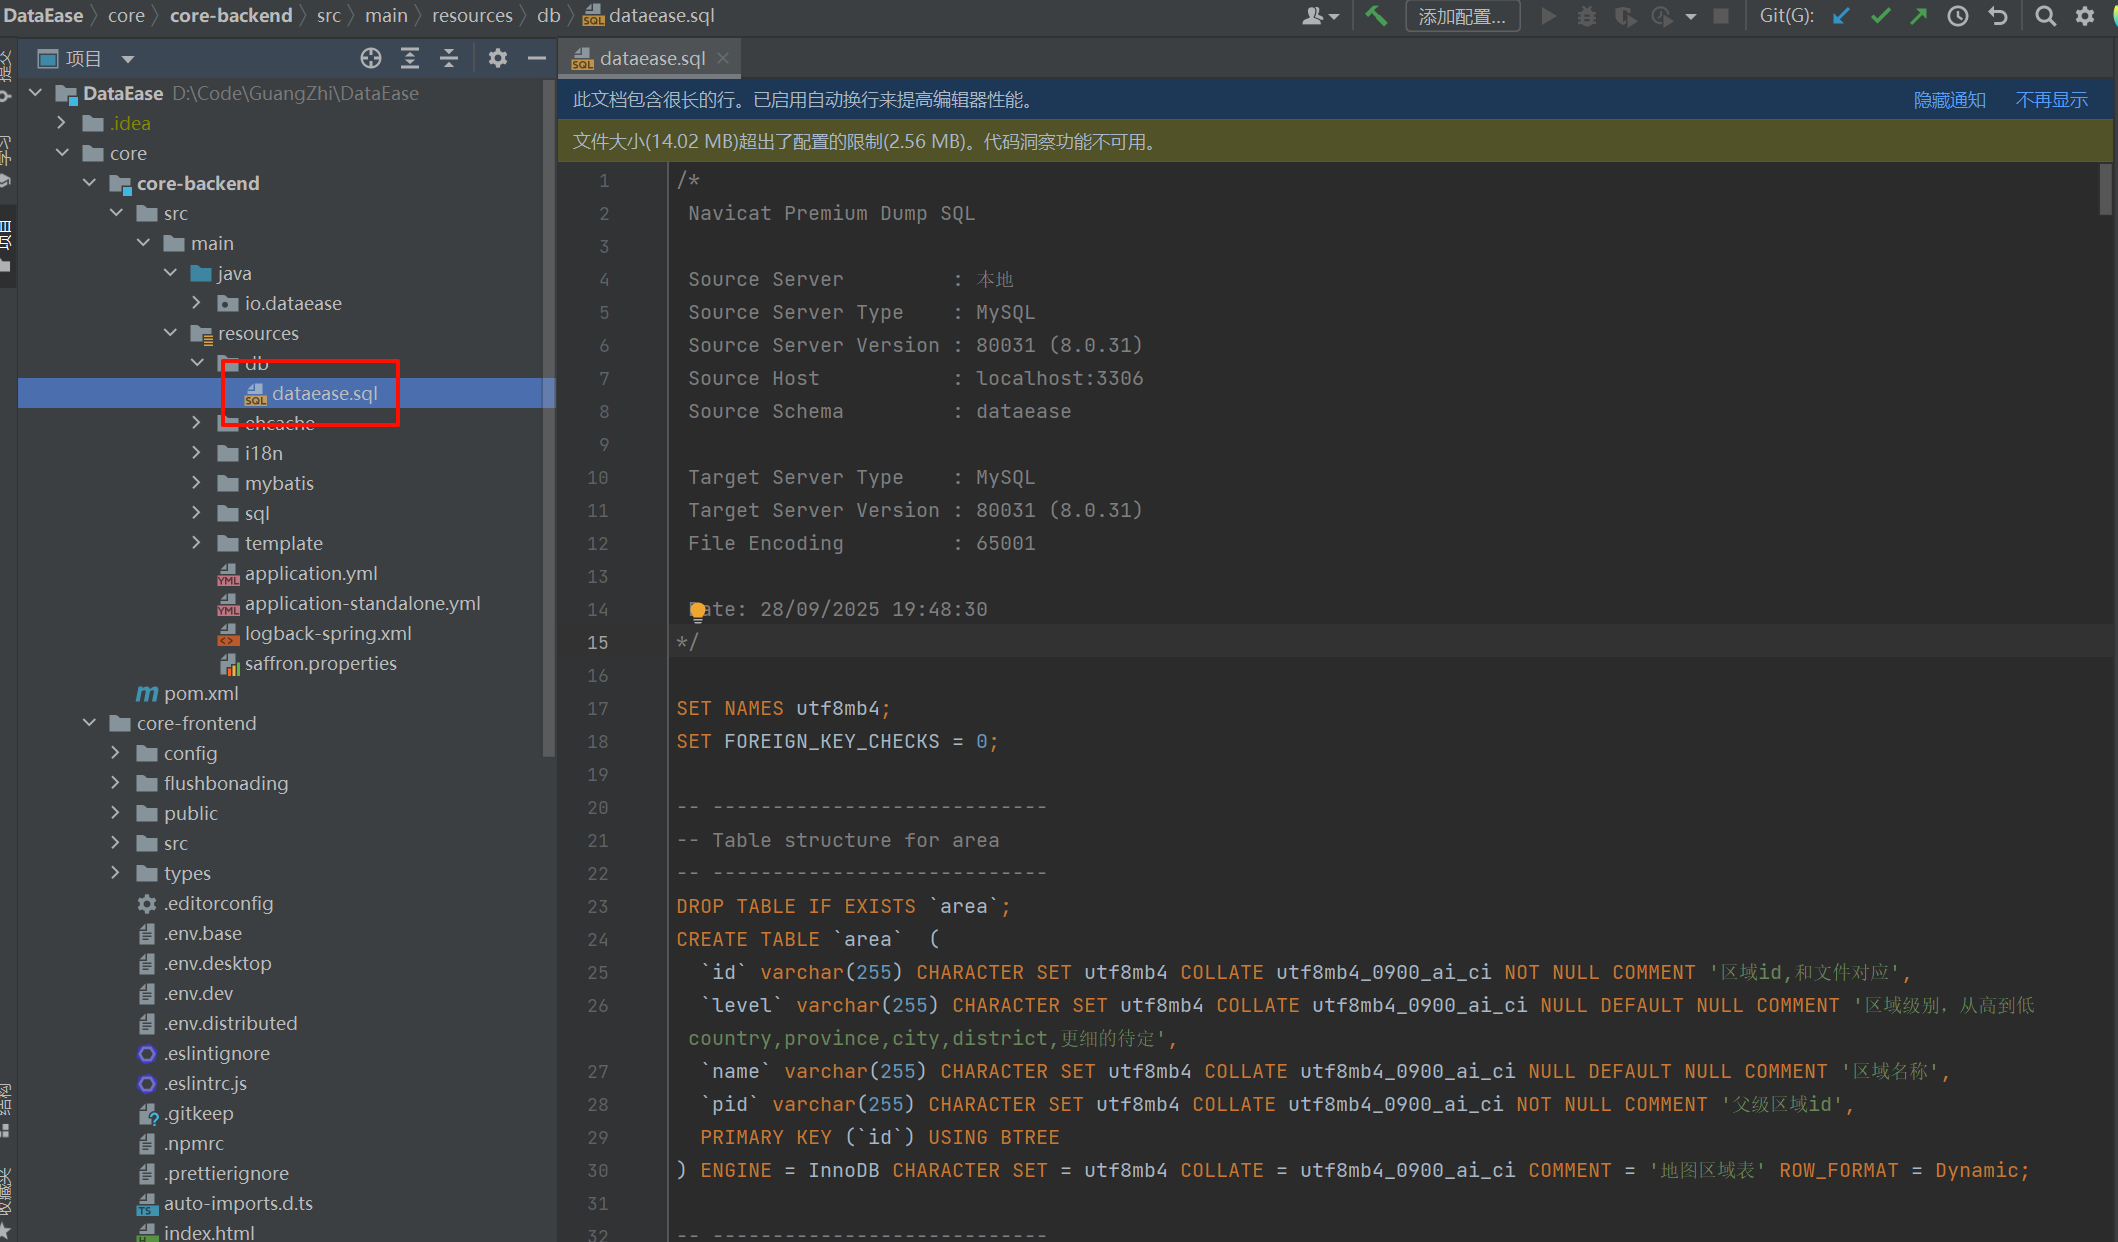
Task: Click the Git push arrow icon
Action: [1918, 16]
